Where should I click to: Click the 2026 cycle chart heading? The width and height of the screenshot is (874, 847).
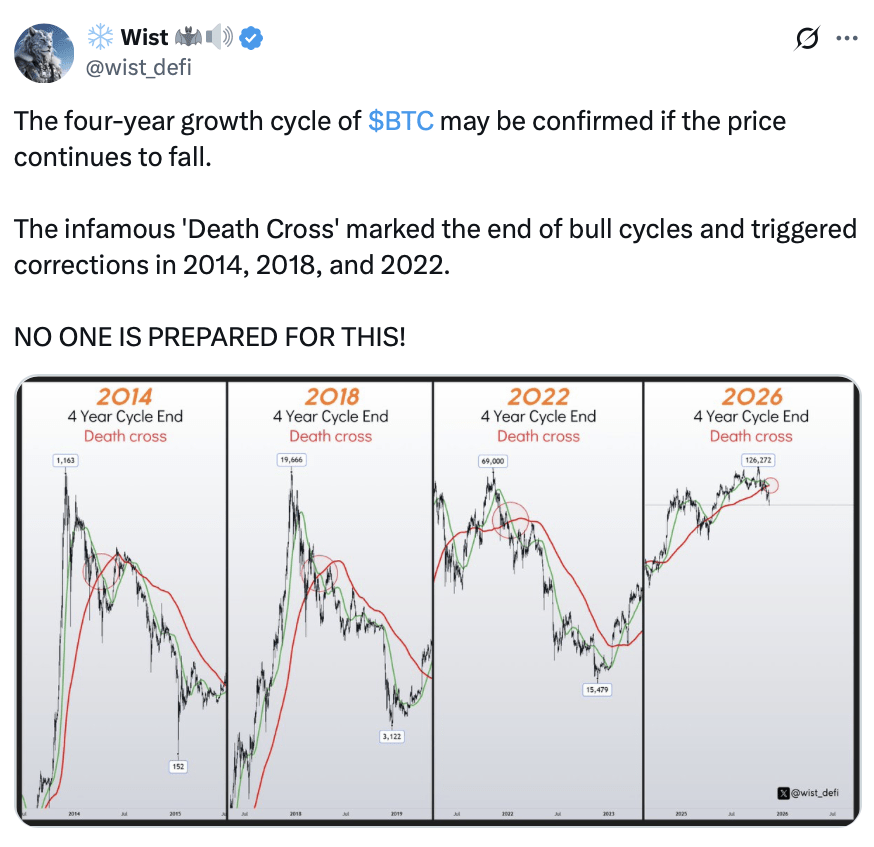[x=751, y=396]
